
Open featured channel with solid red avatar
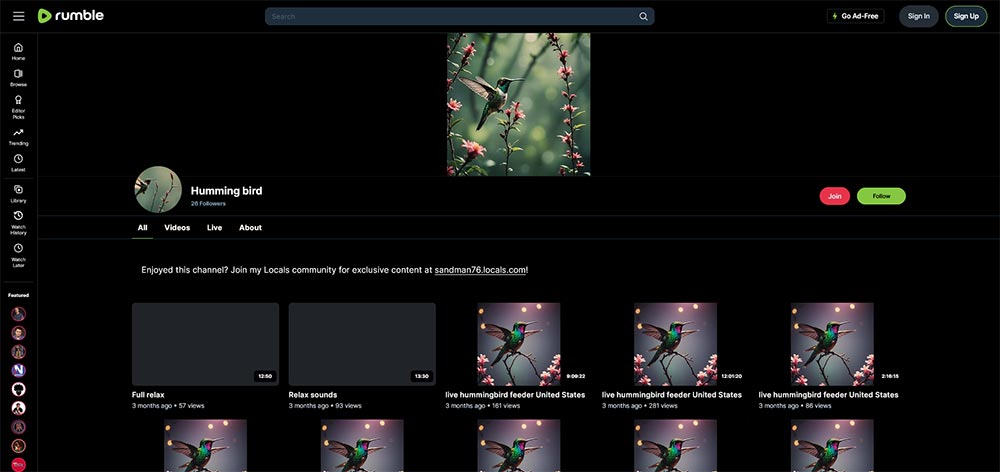[x=18, y=464]
